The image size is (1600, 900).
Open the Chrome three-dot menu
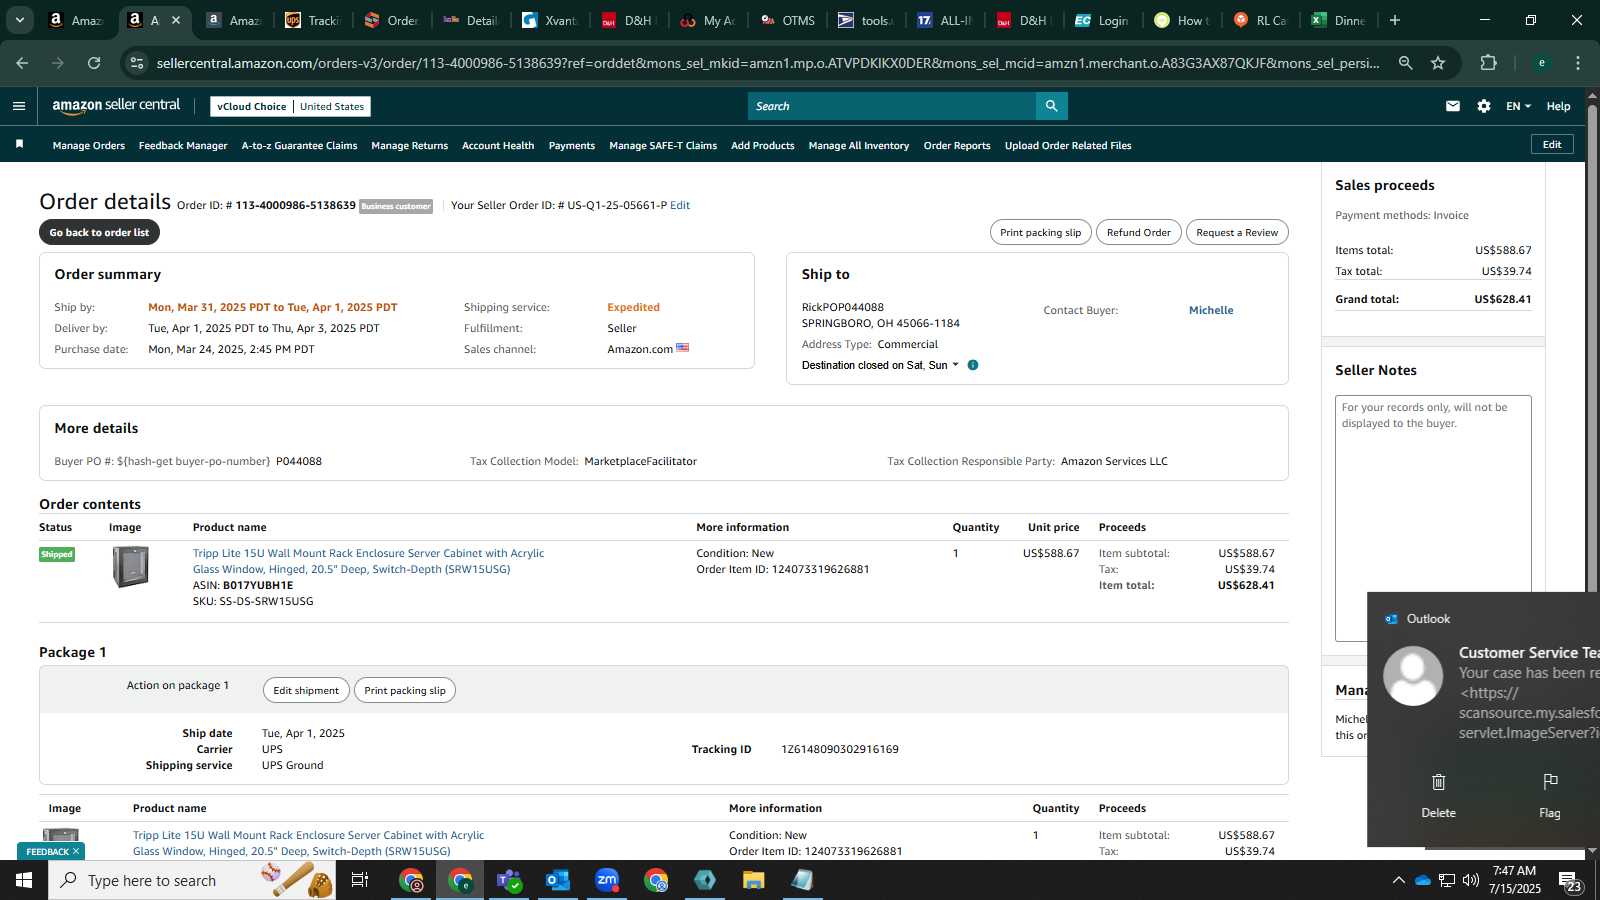[1578, 63]
